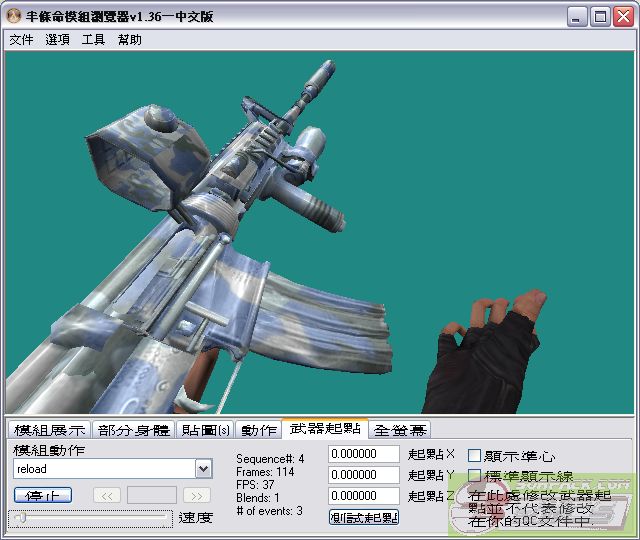The image size is (640, 540).
Task: Click the 停止 stop button
Action: point(43,496)
